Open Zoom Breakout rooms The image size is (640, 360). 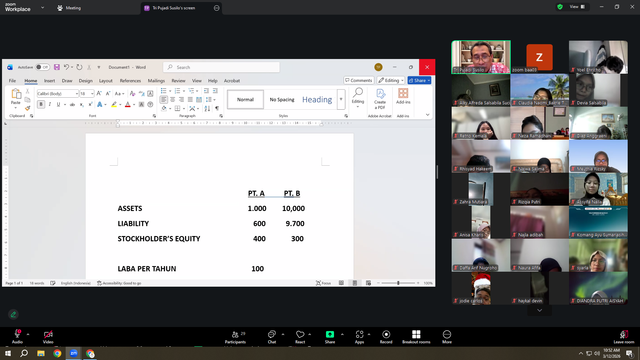coord(416,337)
